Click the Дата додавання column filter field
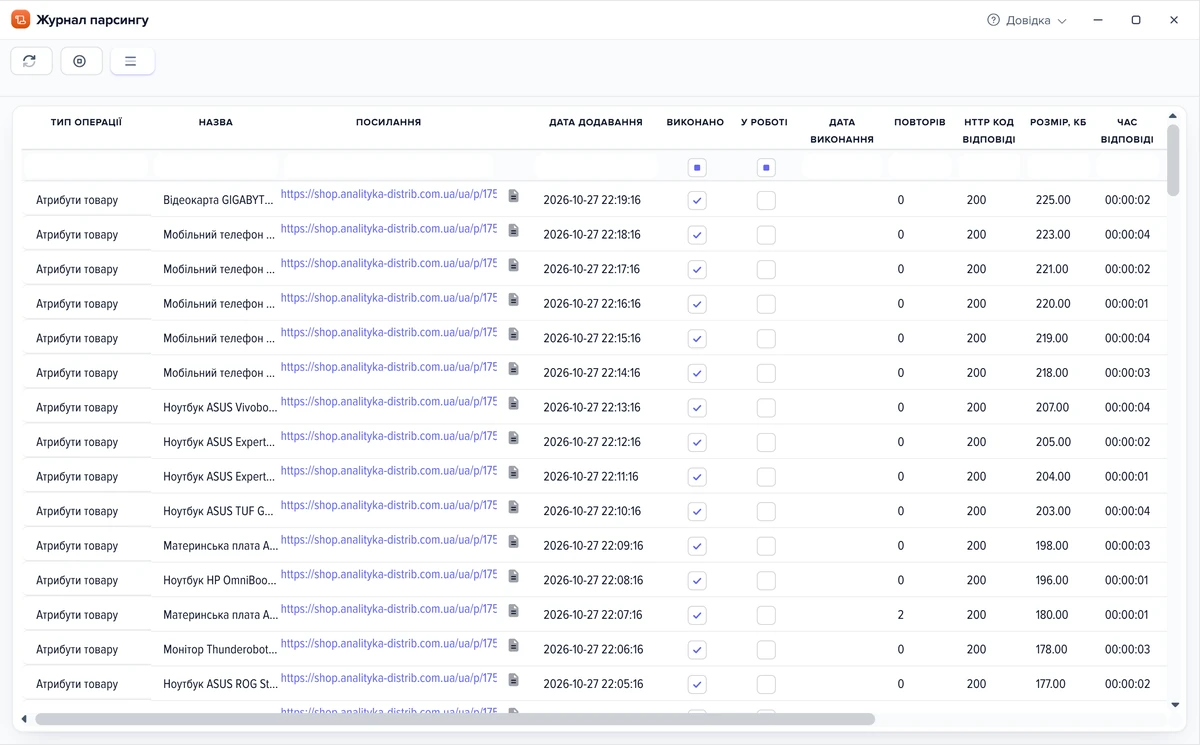The width and height of the screenshot is (1200, 745). pos(596,165)
